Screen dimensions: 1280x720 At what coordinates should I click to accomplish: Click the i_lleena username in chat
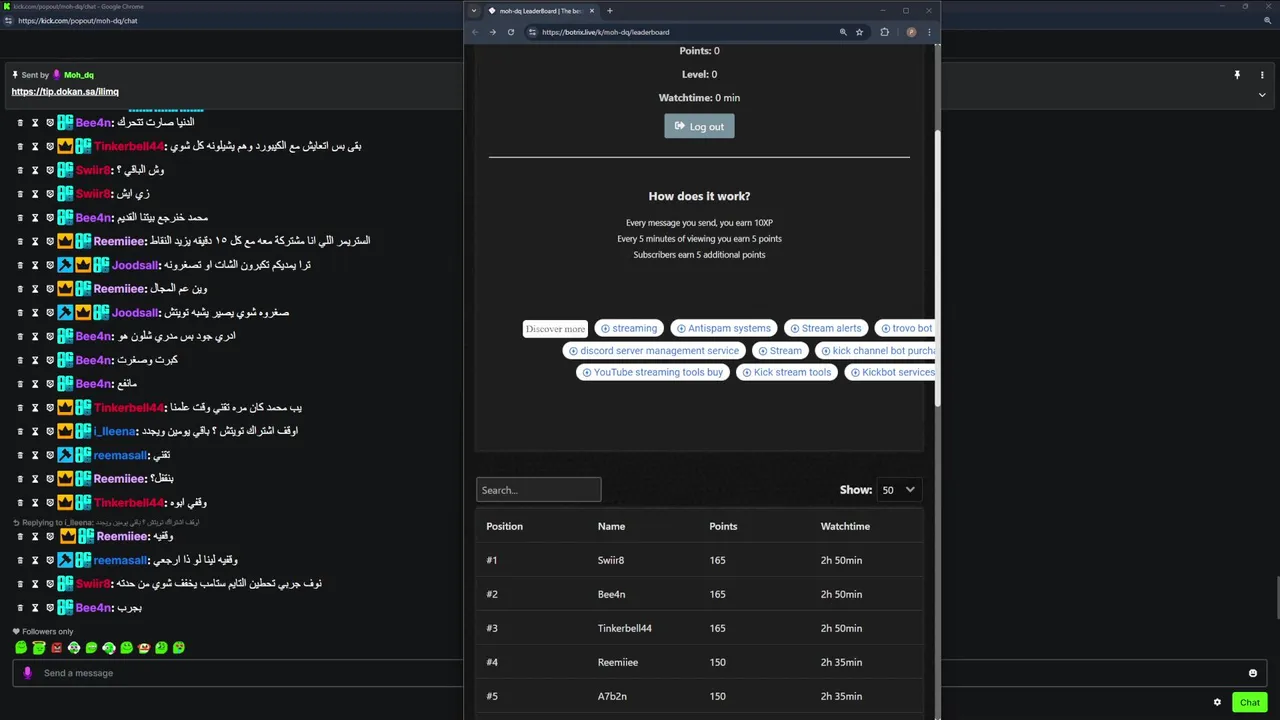114,431
